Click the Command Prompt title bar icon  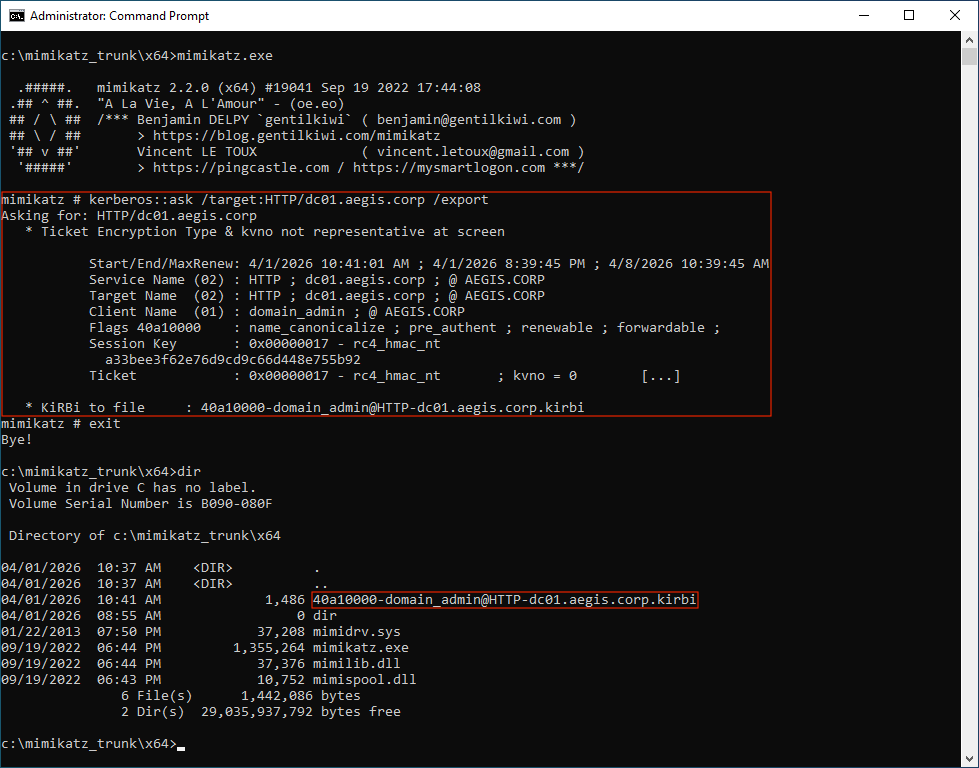tap(16, 16)
